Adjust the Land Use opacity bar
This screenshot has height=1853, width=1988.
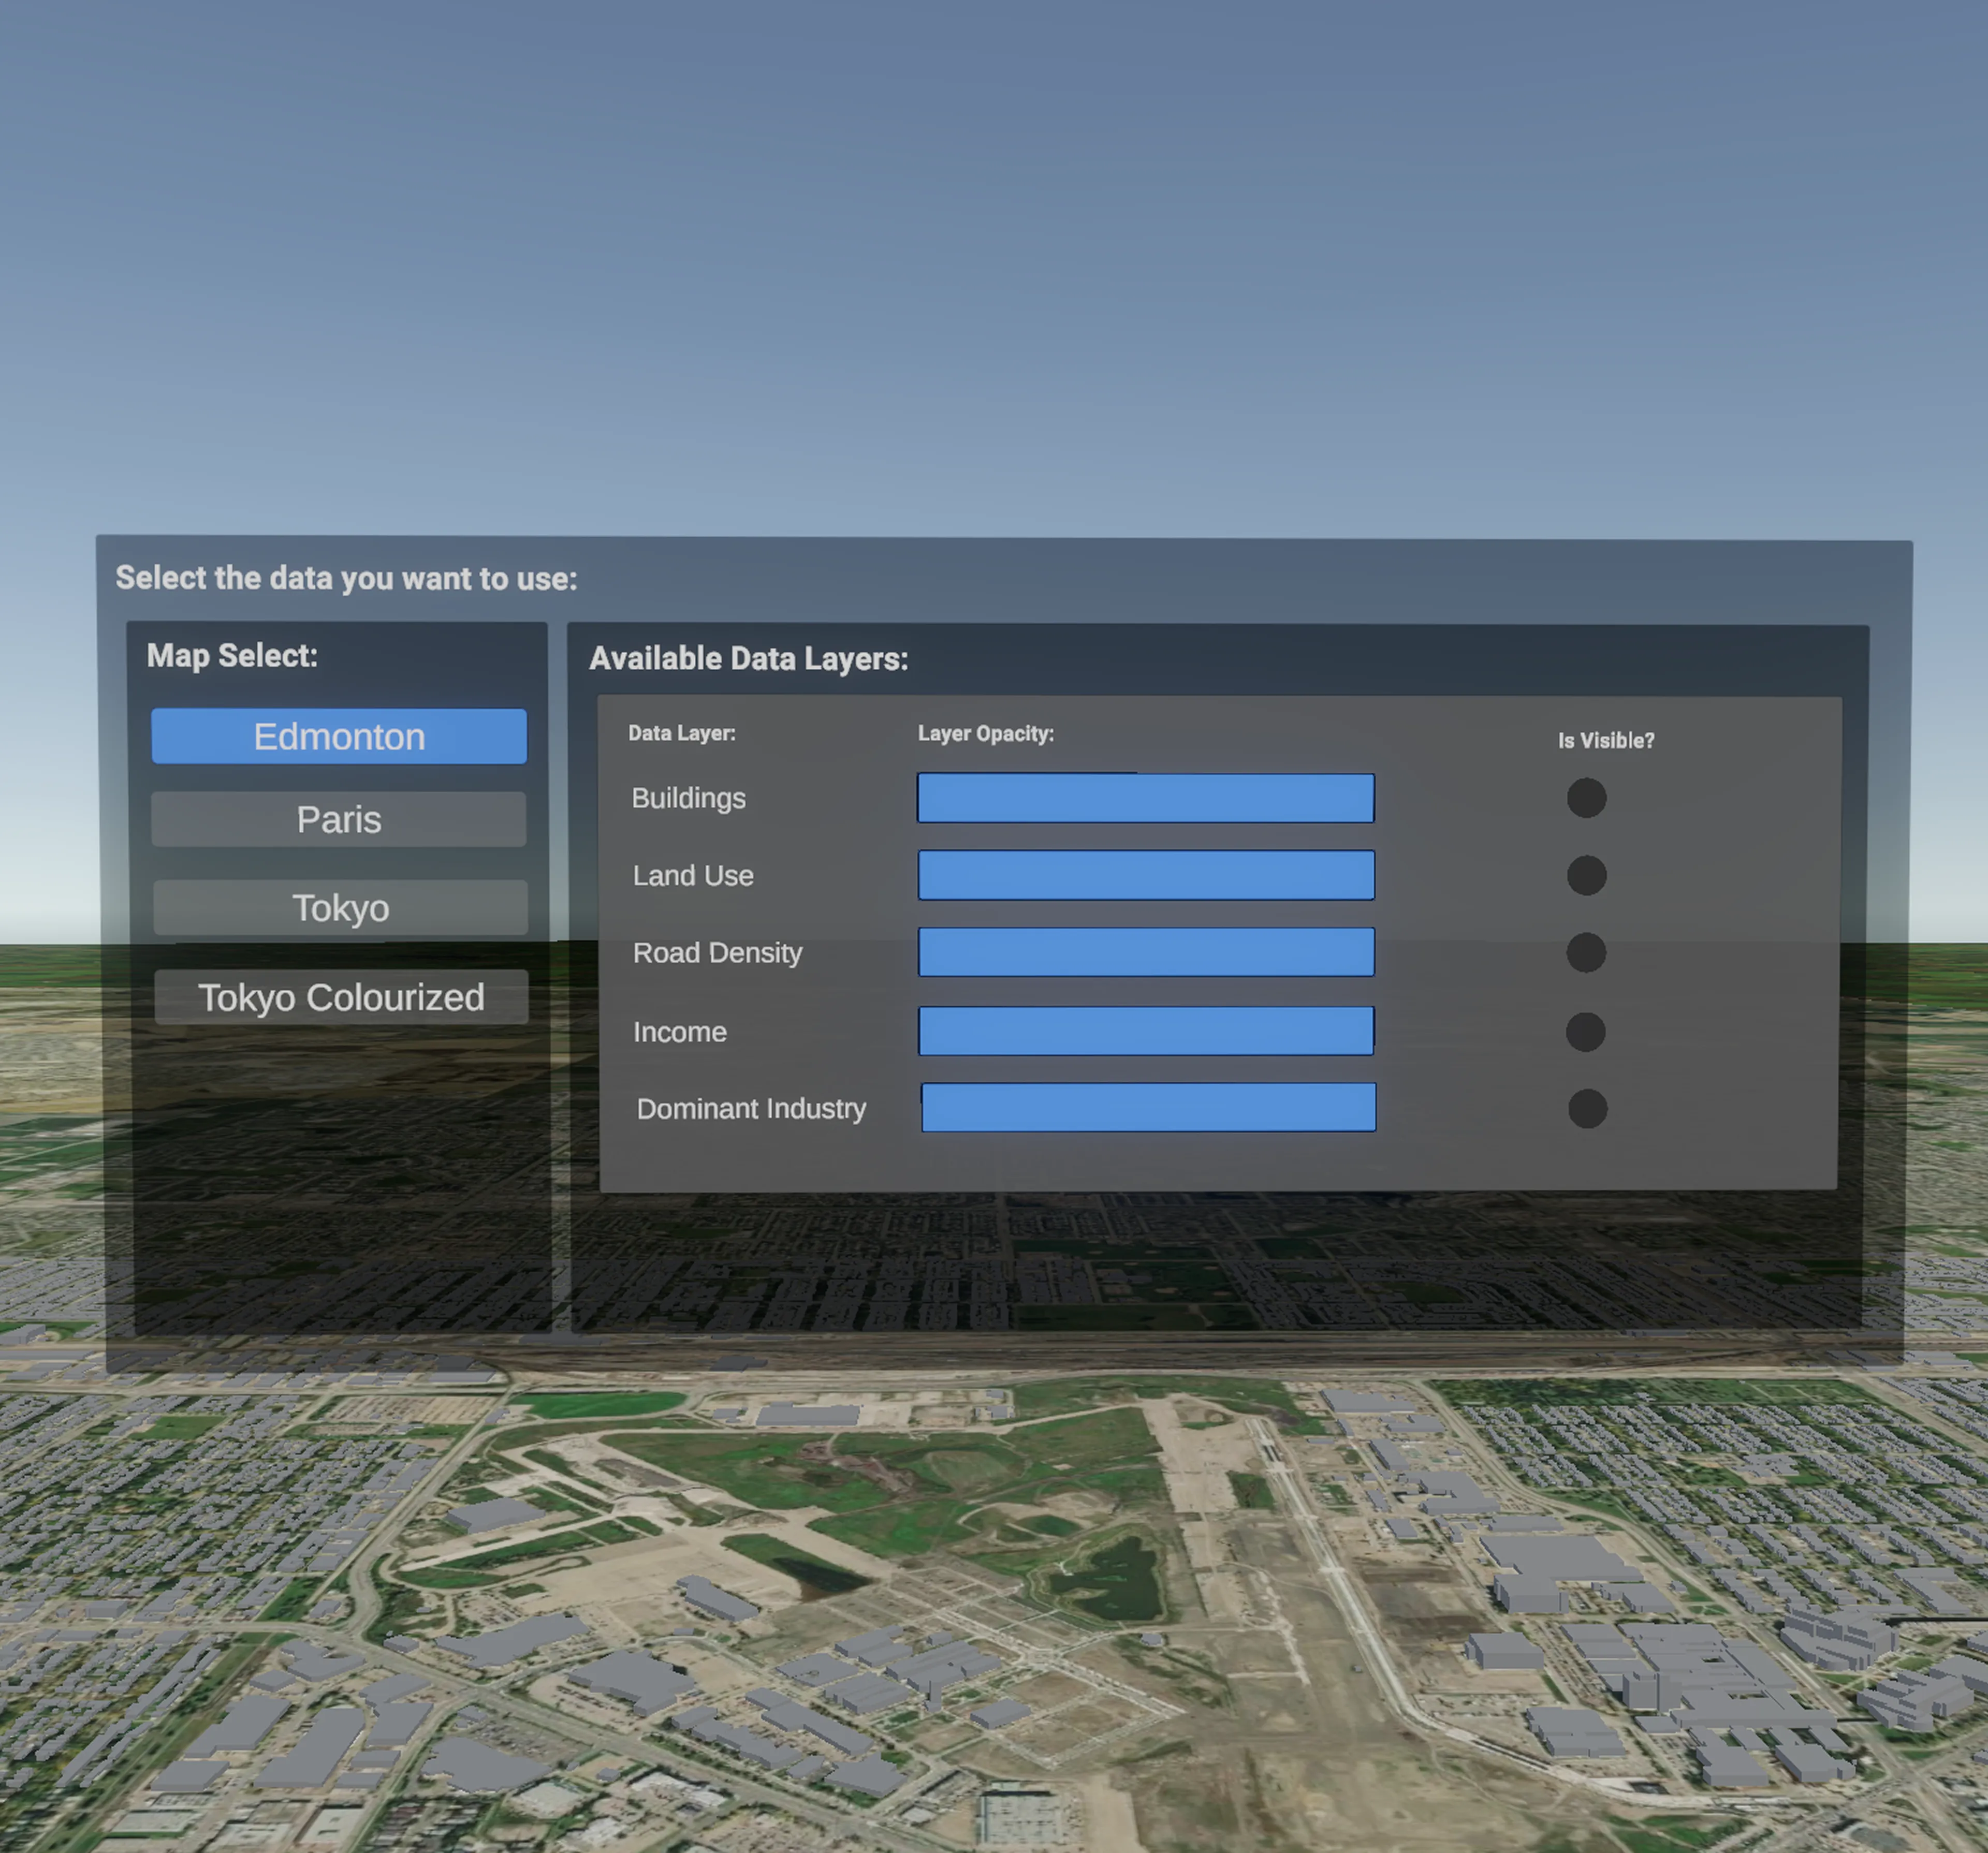pos(1146,875)
